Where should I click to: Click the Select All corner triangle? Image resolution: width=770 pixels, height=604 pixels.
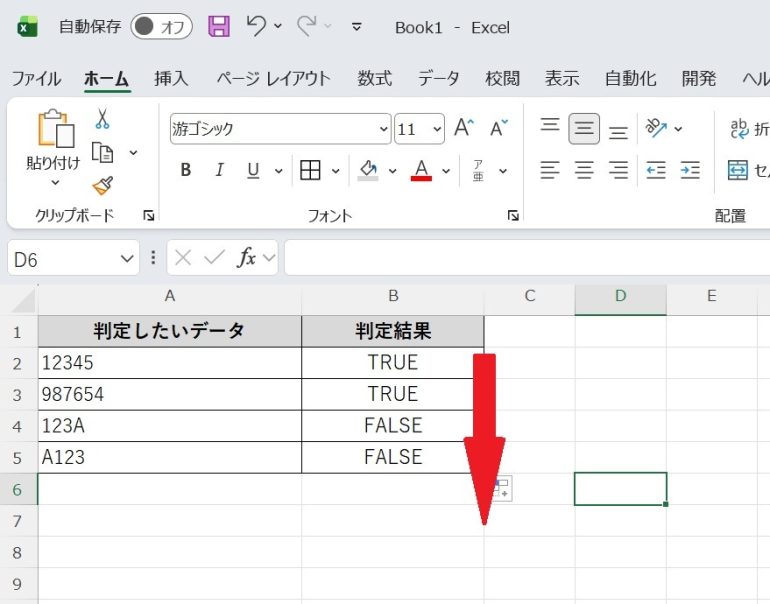[x=23, y=300]
